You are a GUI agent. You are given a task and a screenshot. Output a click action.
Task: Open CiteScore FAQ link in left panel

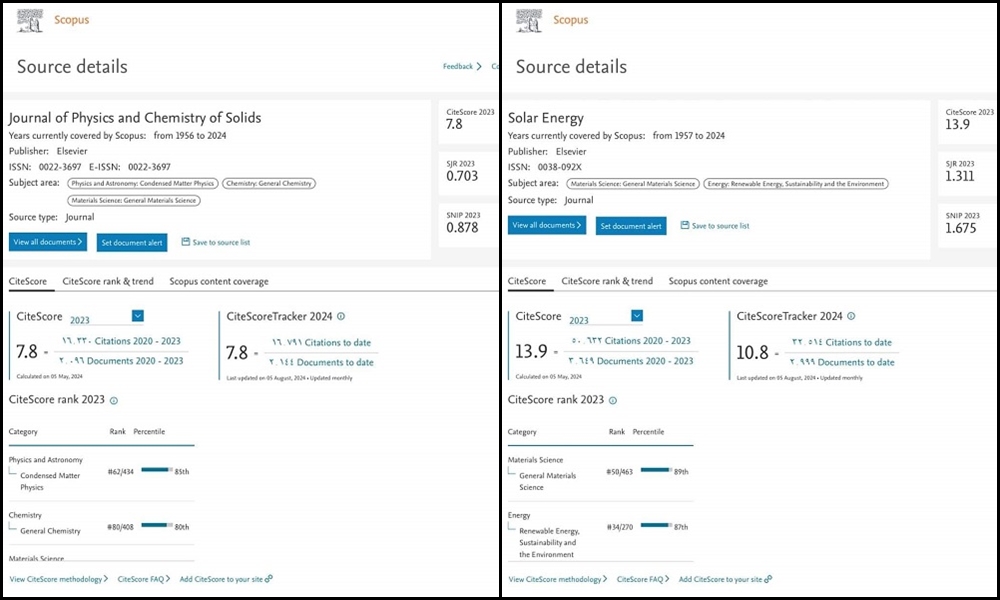tap(141, 579)
